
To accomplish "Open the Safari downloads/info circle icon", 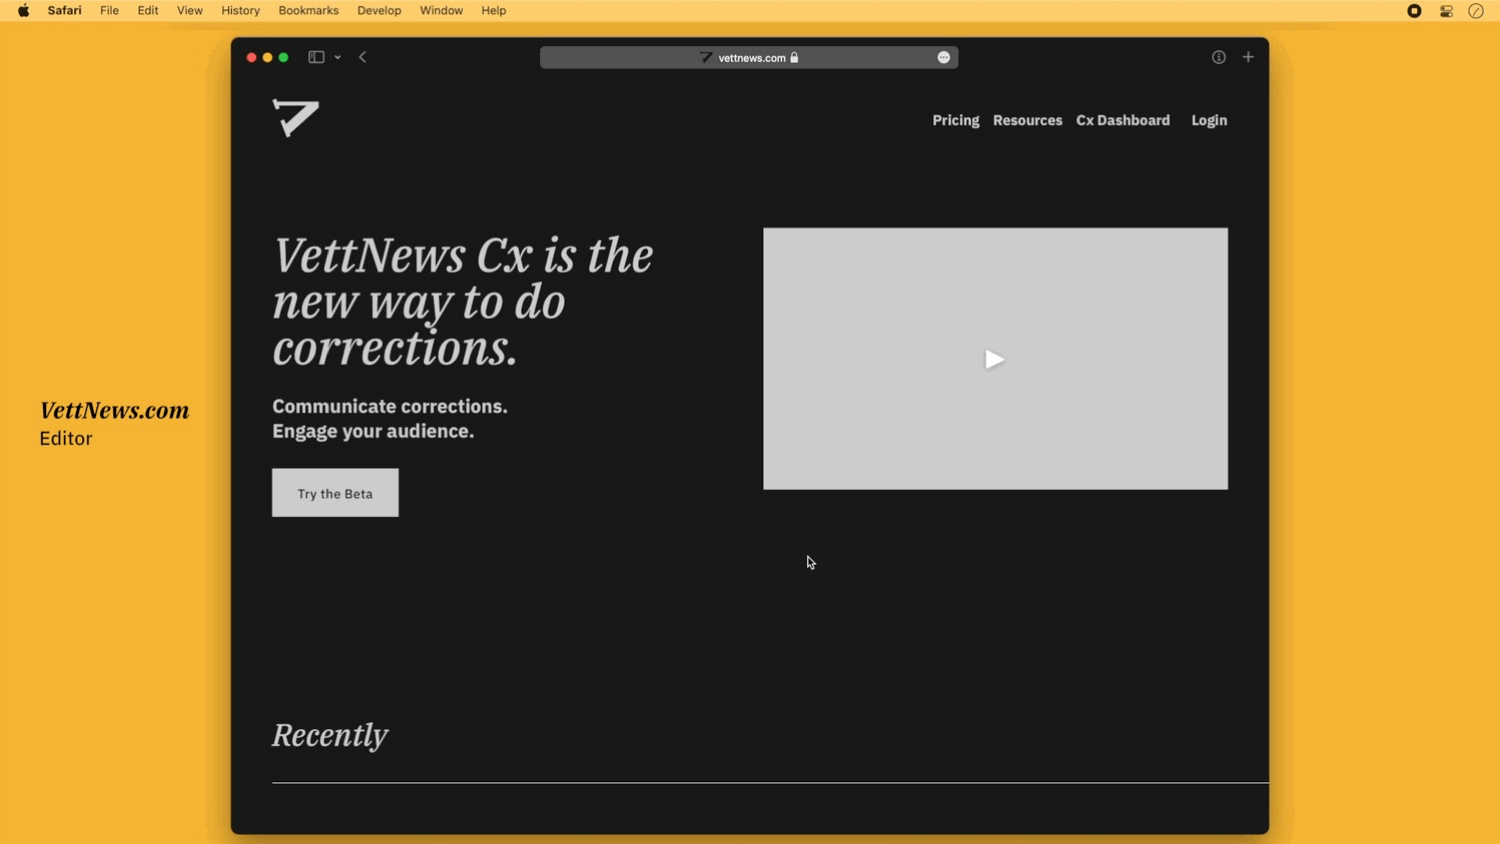I will coord(1218,57).
